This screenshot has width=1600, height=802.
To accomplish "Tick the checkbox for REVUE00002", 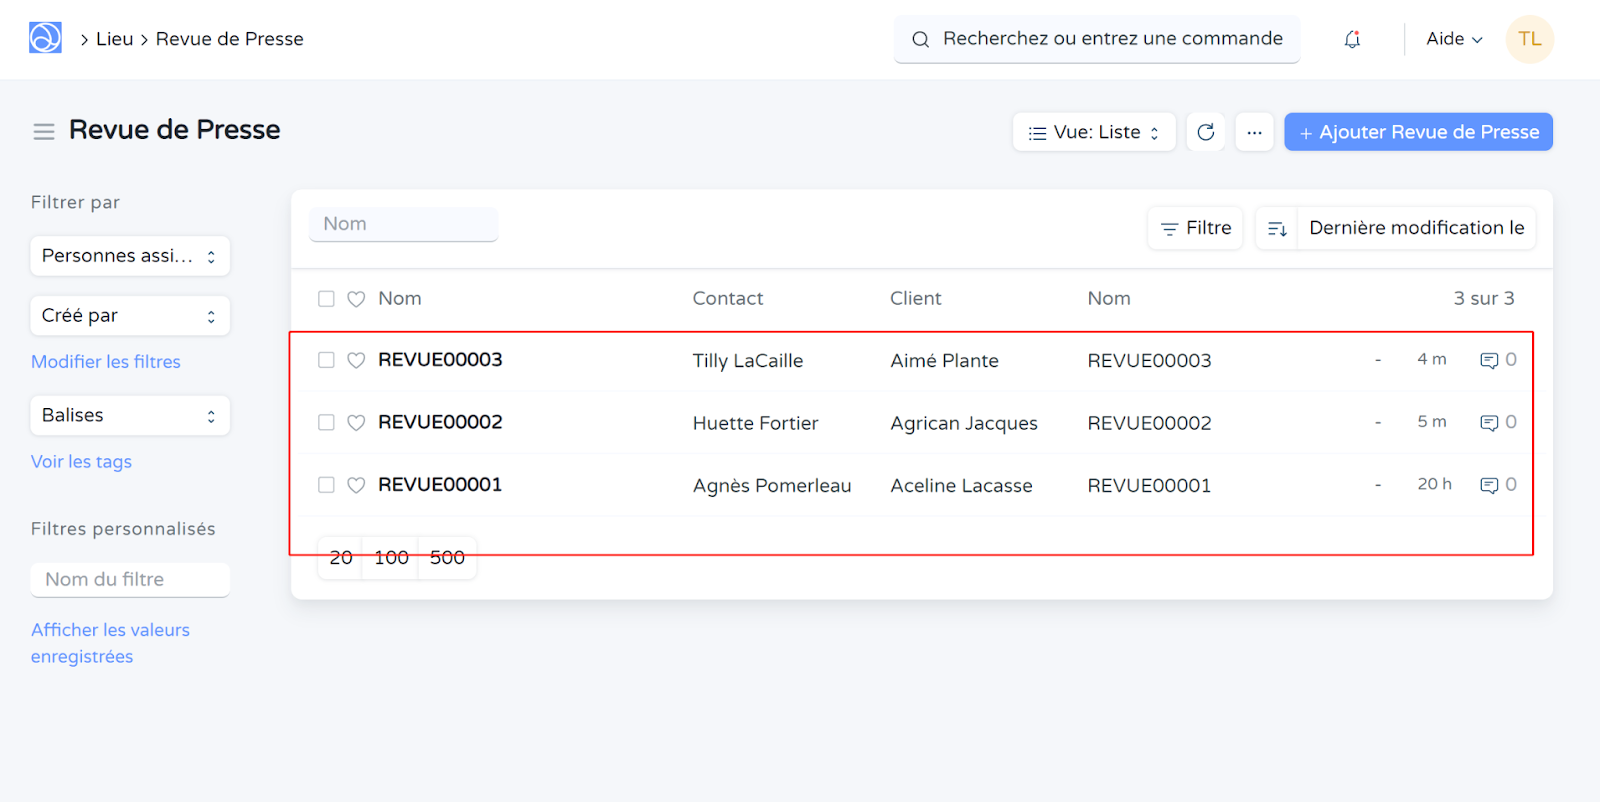I will [326, 423].
